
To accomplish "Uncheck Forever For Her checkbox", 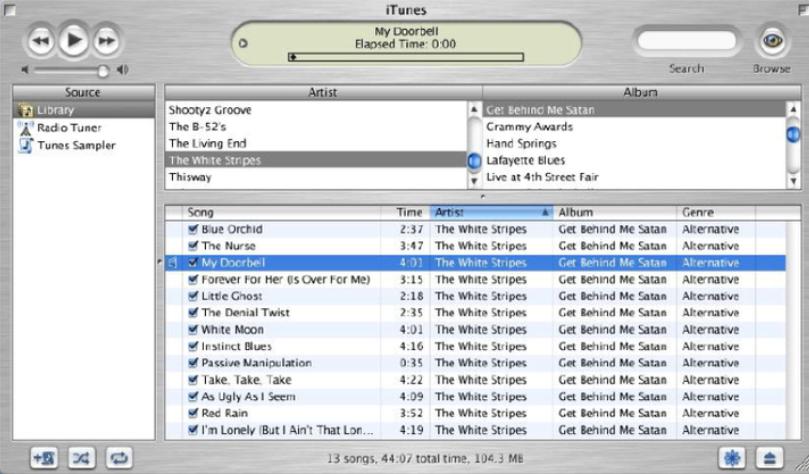I will (x=193, y=279).
